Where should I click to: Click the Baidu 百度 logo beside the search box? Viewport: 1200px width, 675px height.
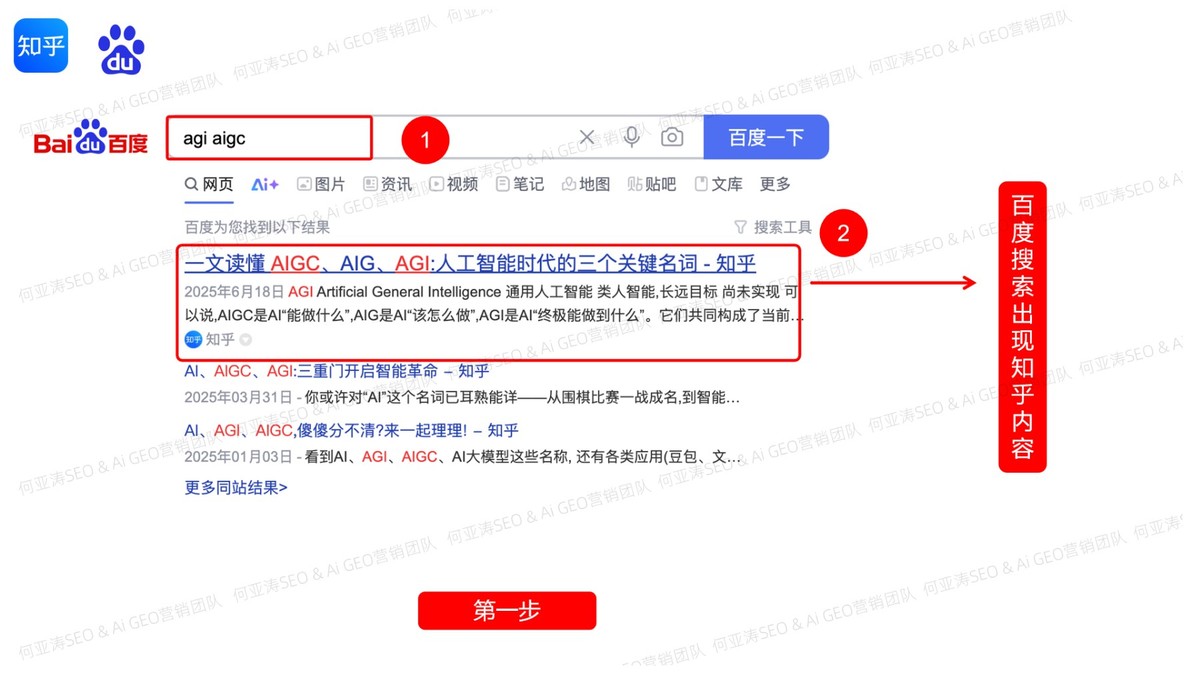coord(91,138)
